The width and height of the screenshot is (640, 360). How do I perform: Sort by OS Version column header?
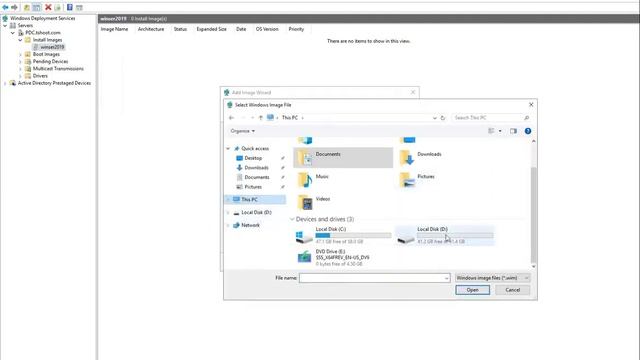pos(267,29)
